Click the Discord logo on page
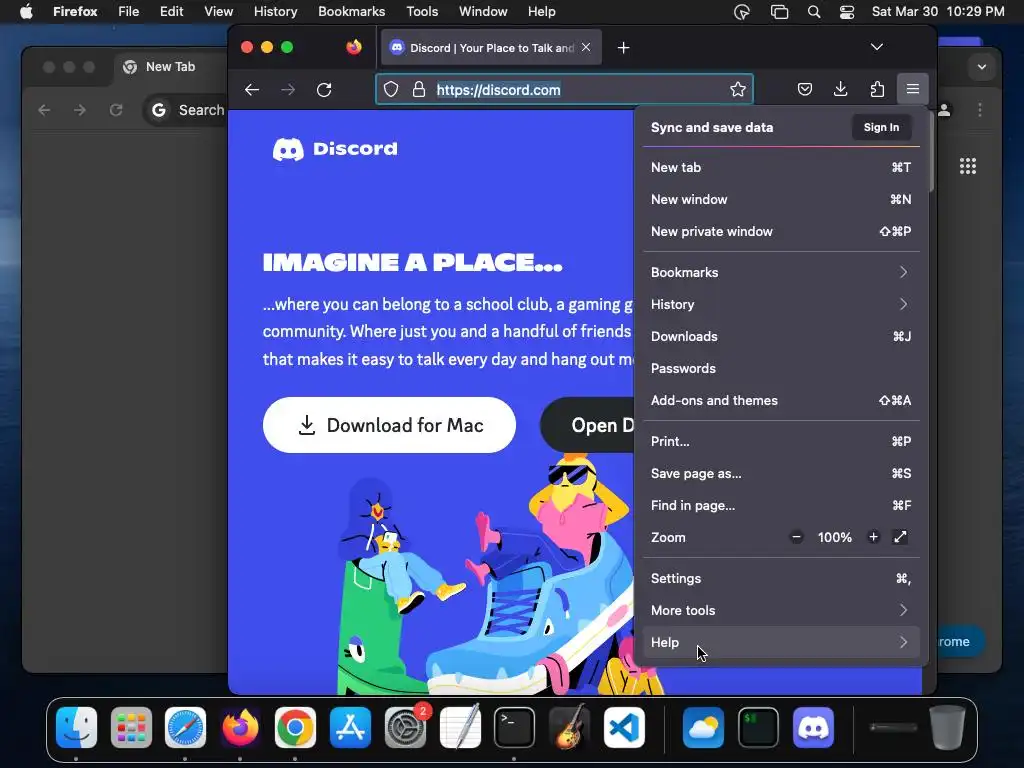This screenshot has height=768, width=1024. tap(335, 149)
